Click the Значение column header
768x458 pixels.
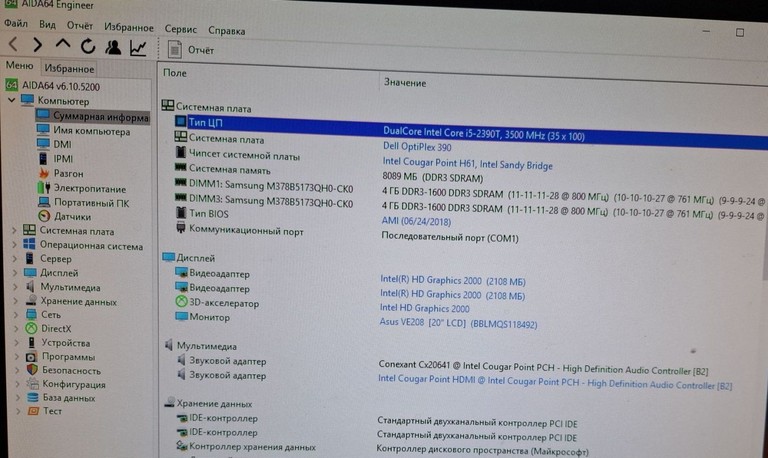point(405,83)
